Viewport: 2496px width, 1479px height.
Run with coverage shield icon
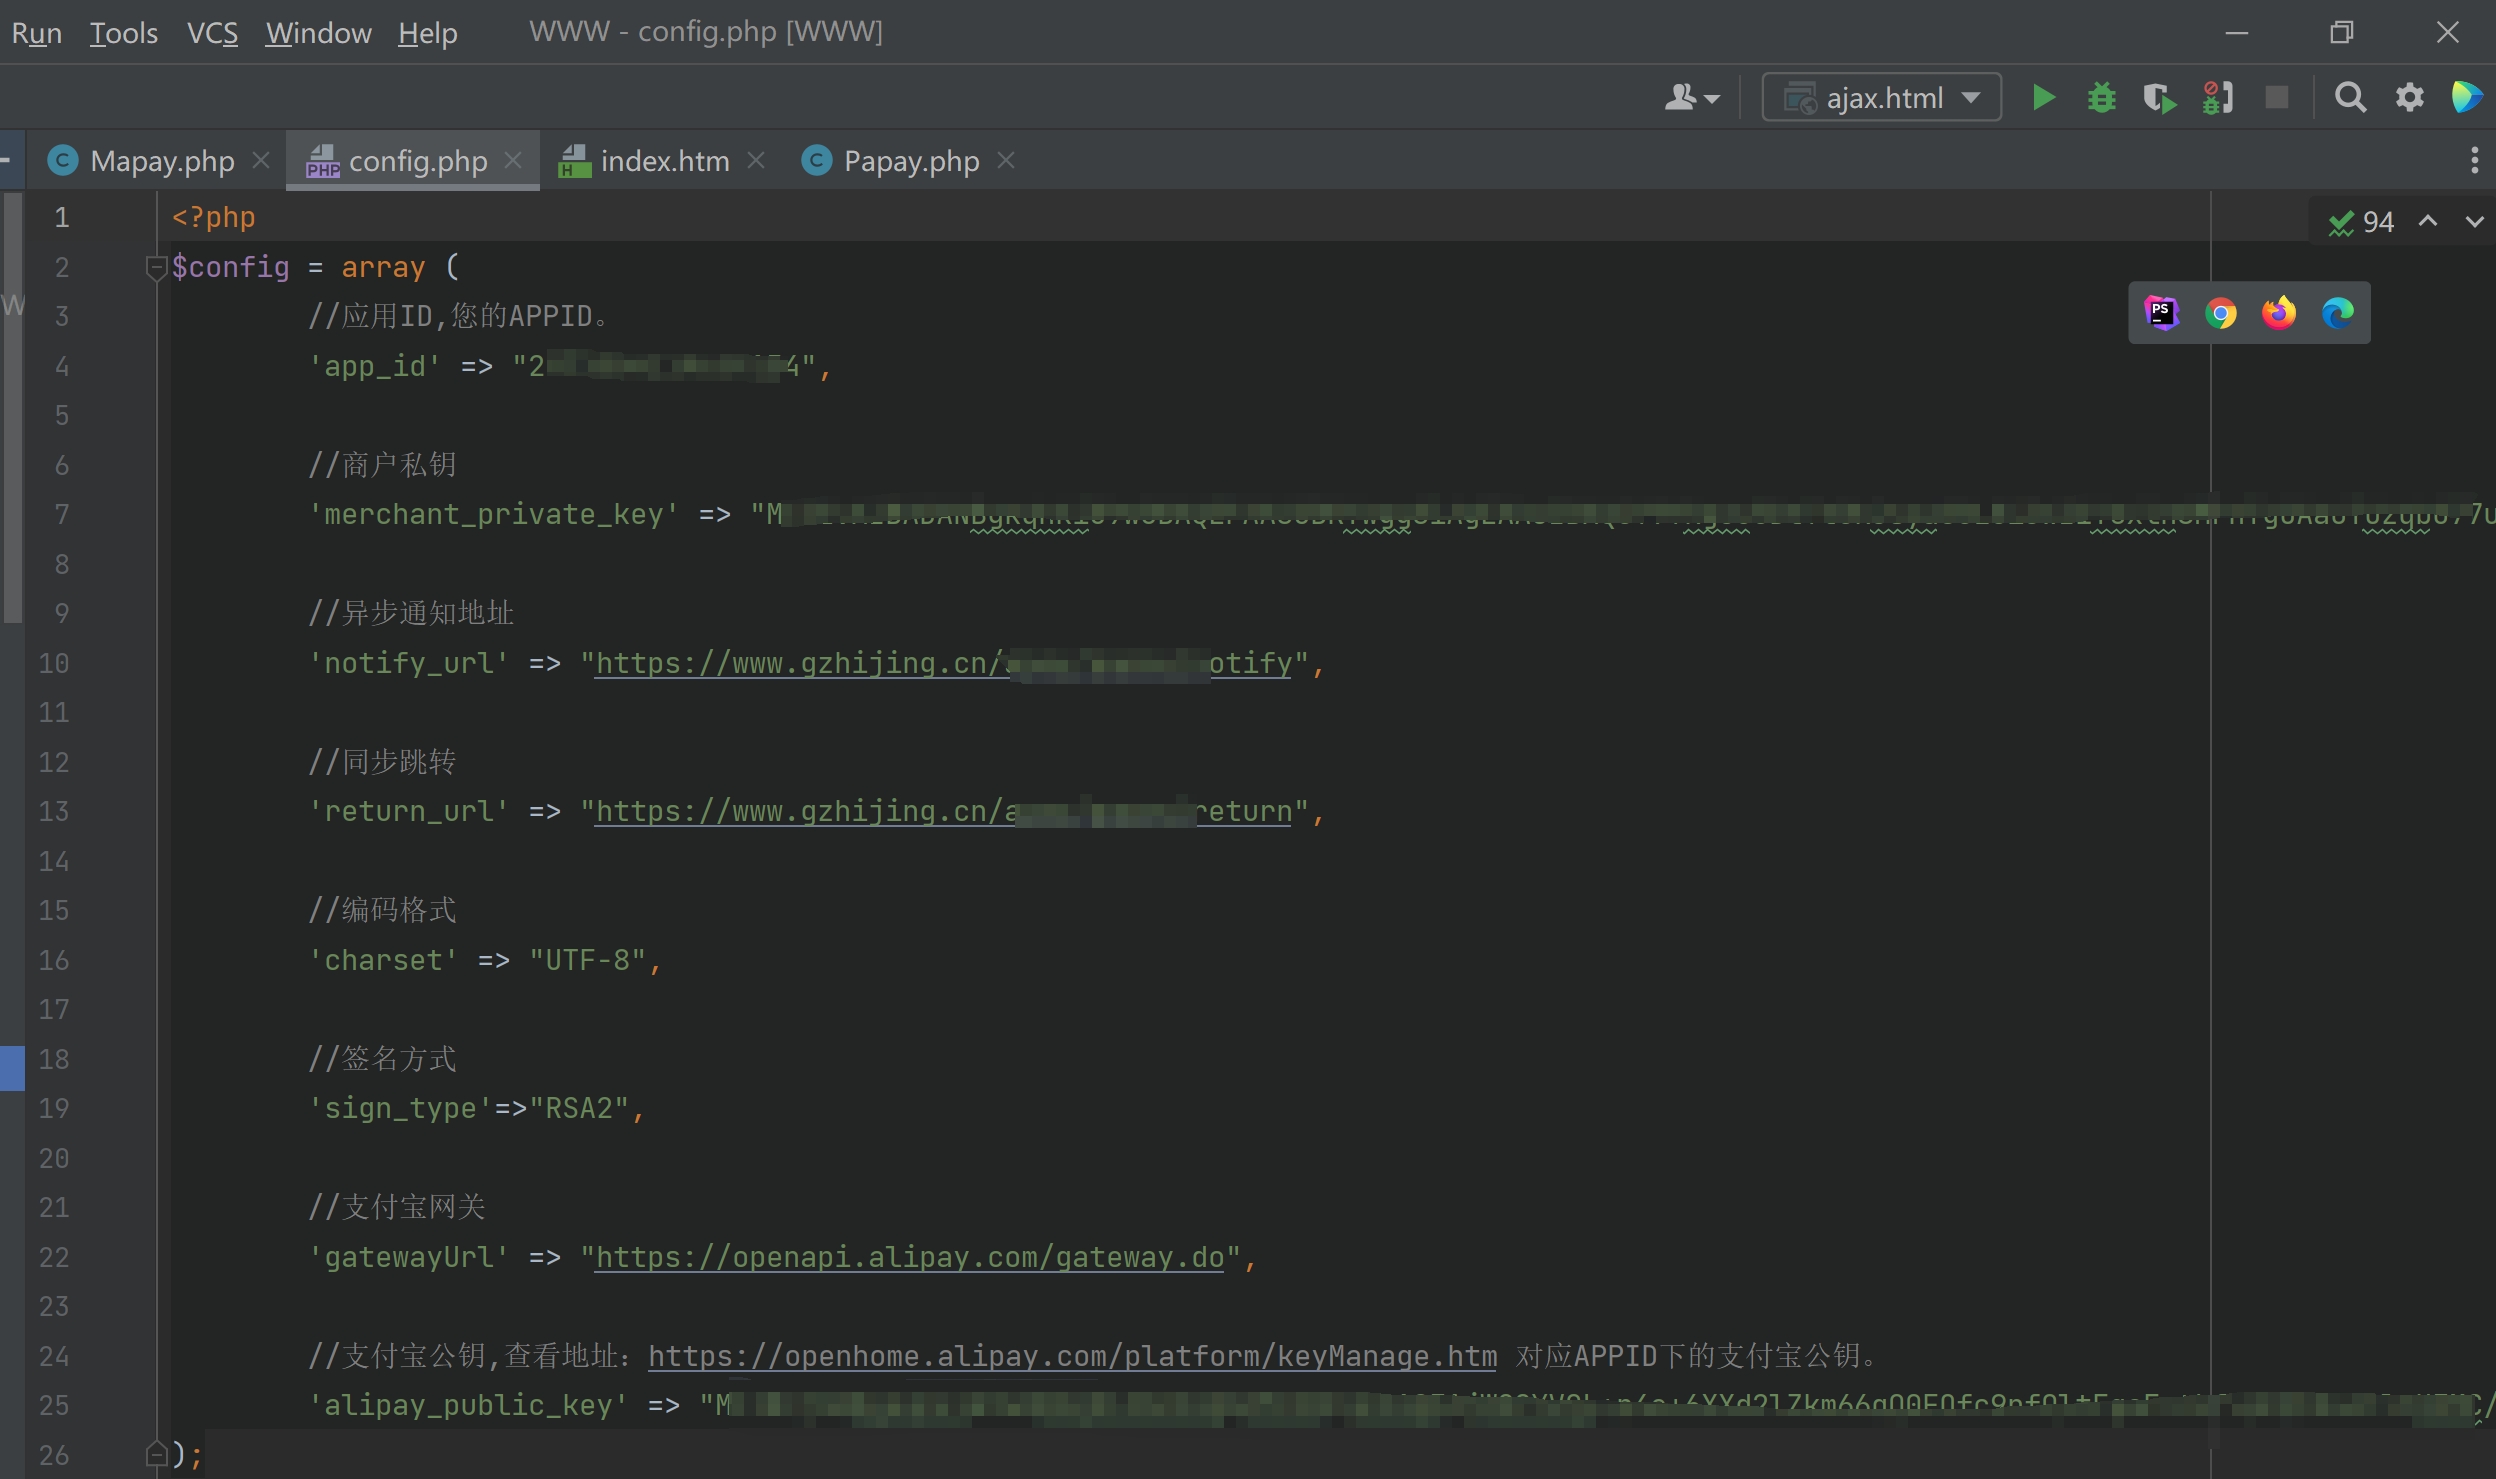(x=2159, y=98)
